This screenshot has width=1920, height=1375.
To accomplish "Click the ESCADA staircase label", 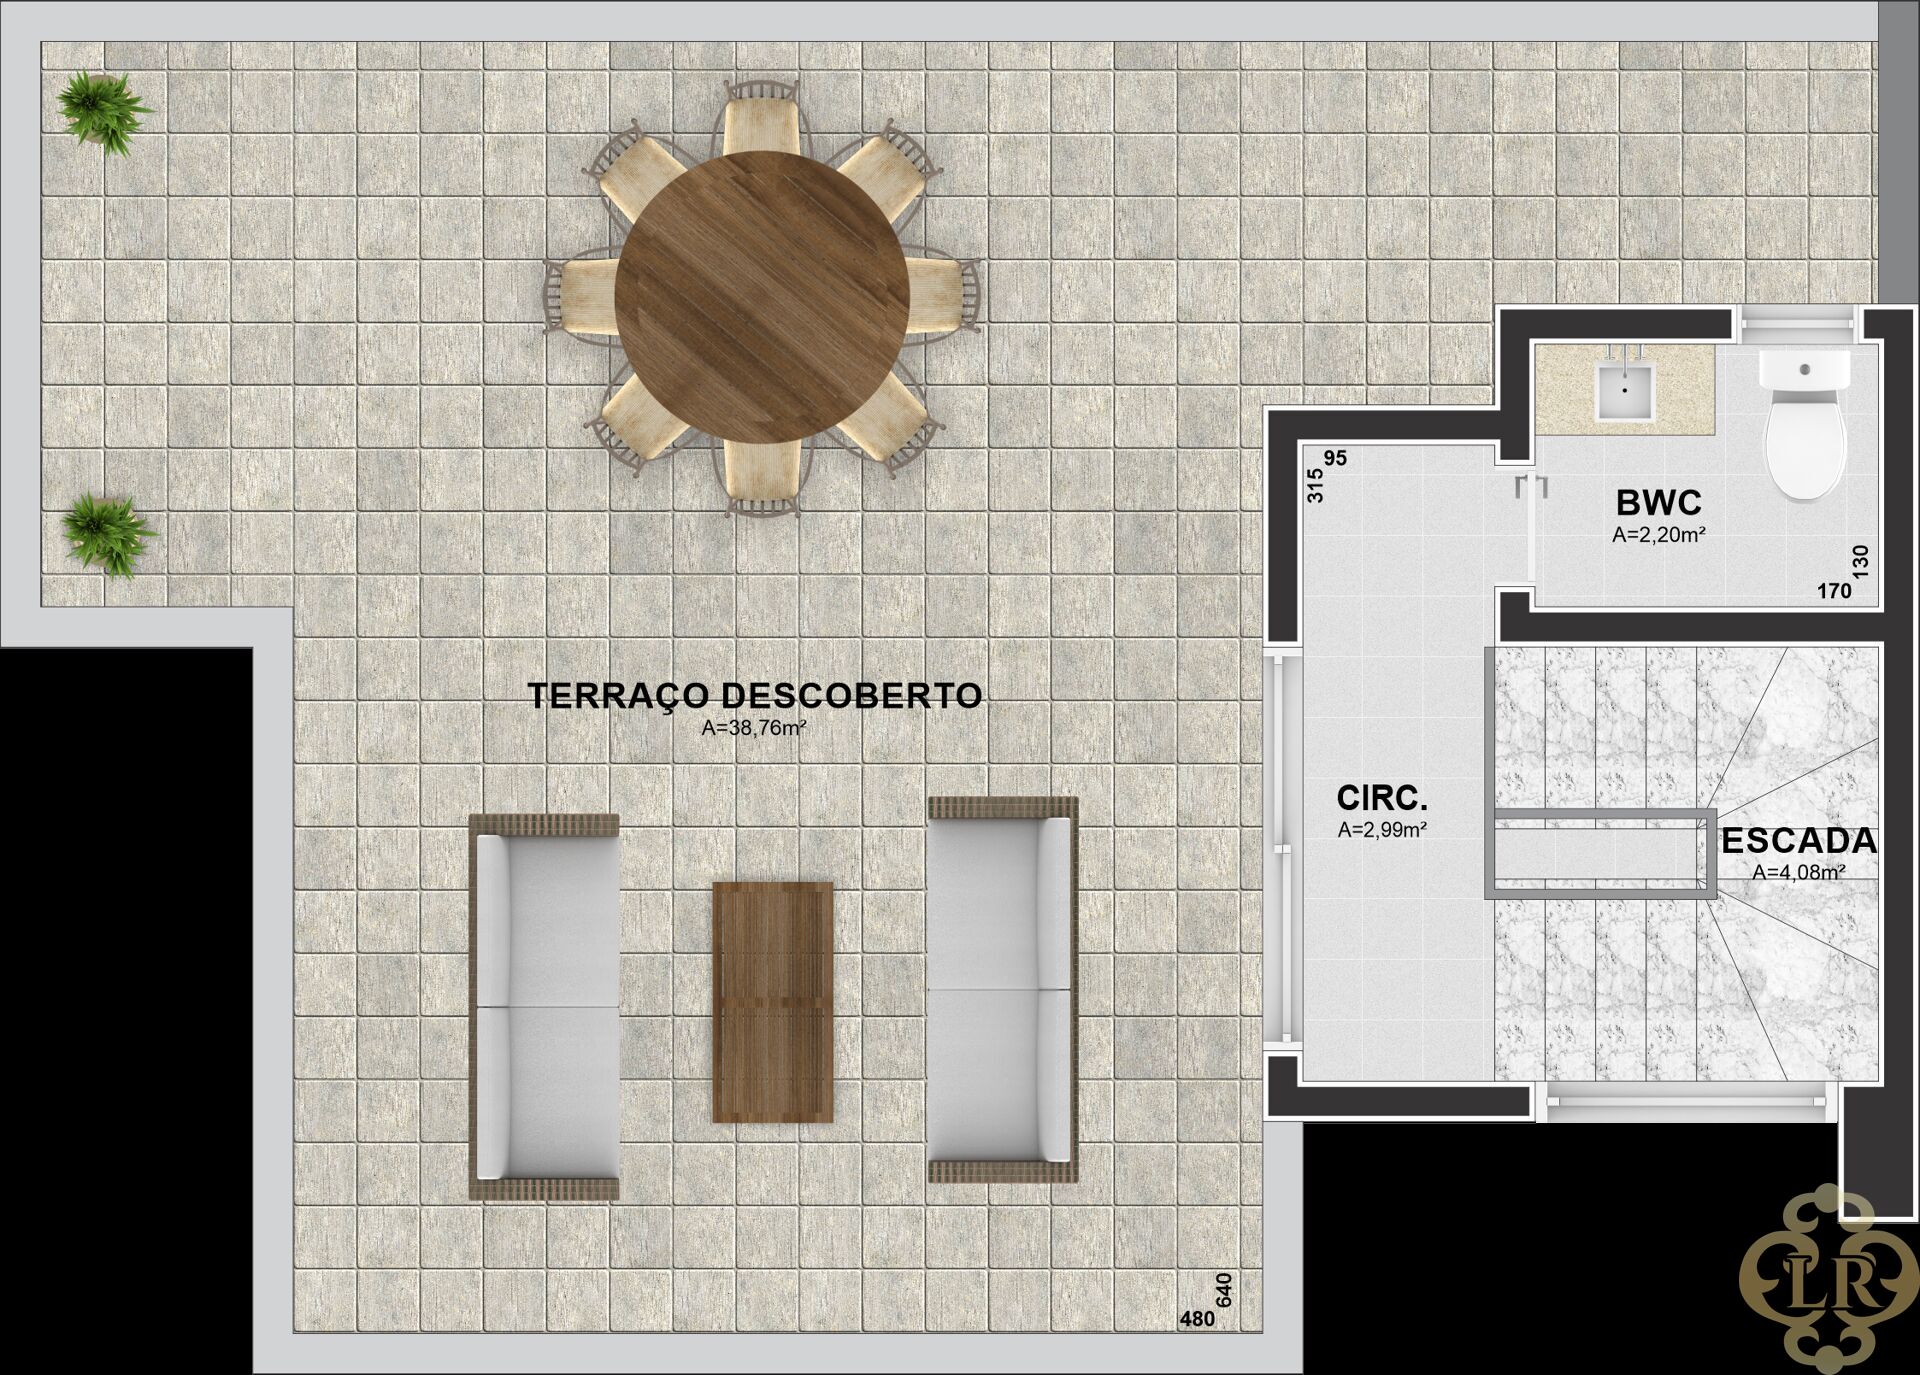I will point(1798,841).
